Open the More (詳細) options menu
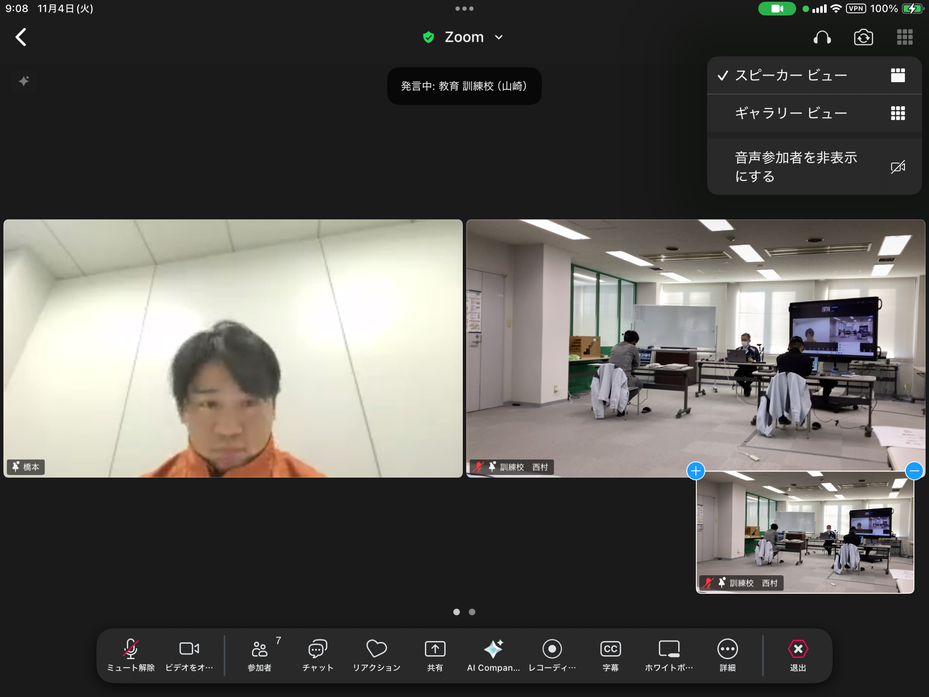 727,655
